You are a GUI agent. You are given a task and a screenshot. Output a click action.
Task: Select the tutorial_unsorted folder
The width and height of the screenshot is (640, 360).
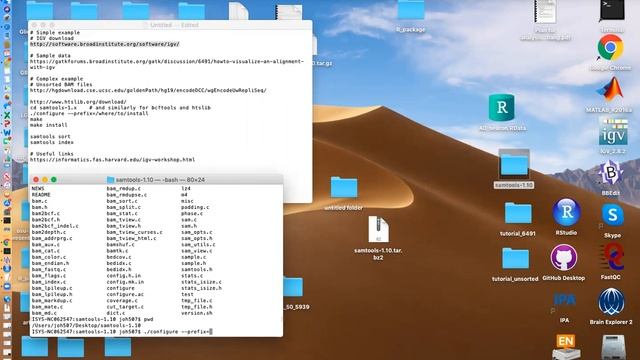click(516, 258)
